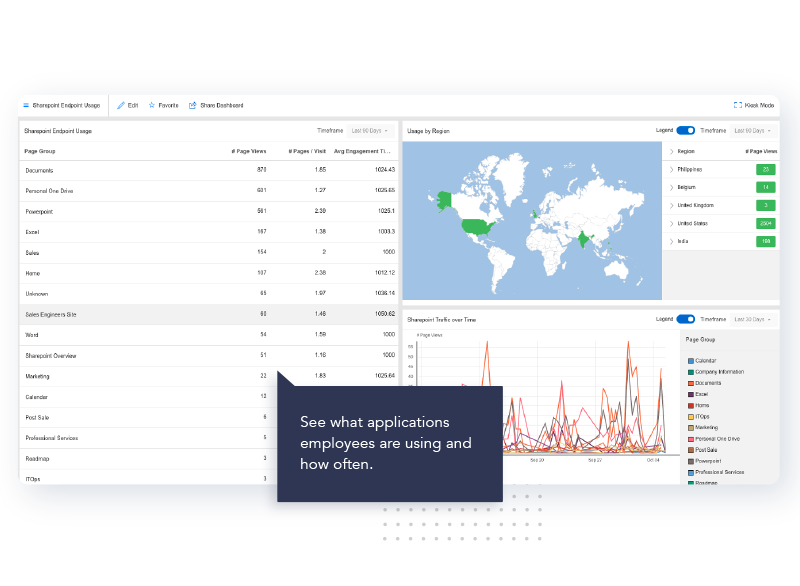Sort by # Pages / Visit column header
This screenshot has width=800, height=586.
click(307, 151)
